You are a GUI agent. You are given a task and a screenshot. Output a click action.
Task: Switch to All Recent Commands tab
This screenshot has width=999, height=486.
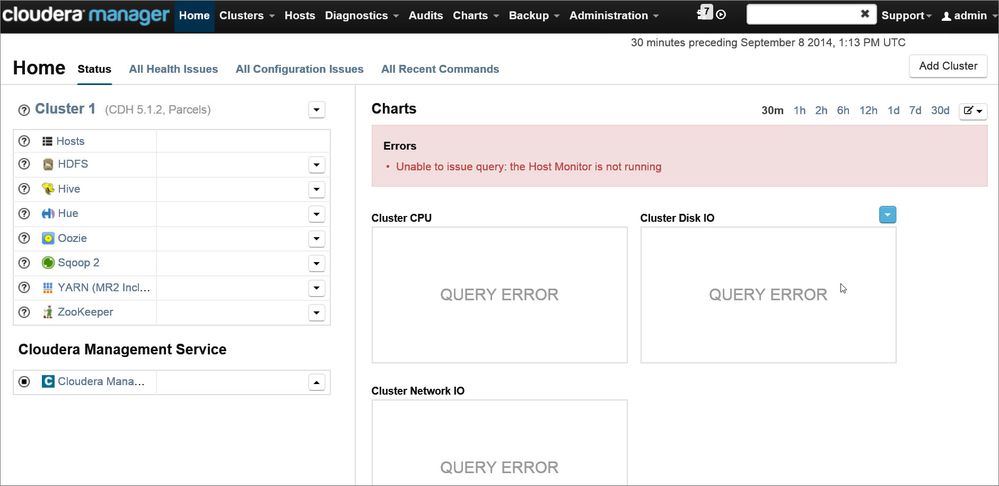[440, 69]
